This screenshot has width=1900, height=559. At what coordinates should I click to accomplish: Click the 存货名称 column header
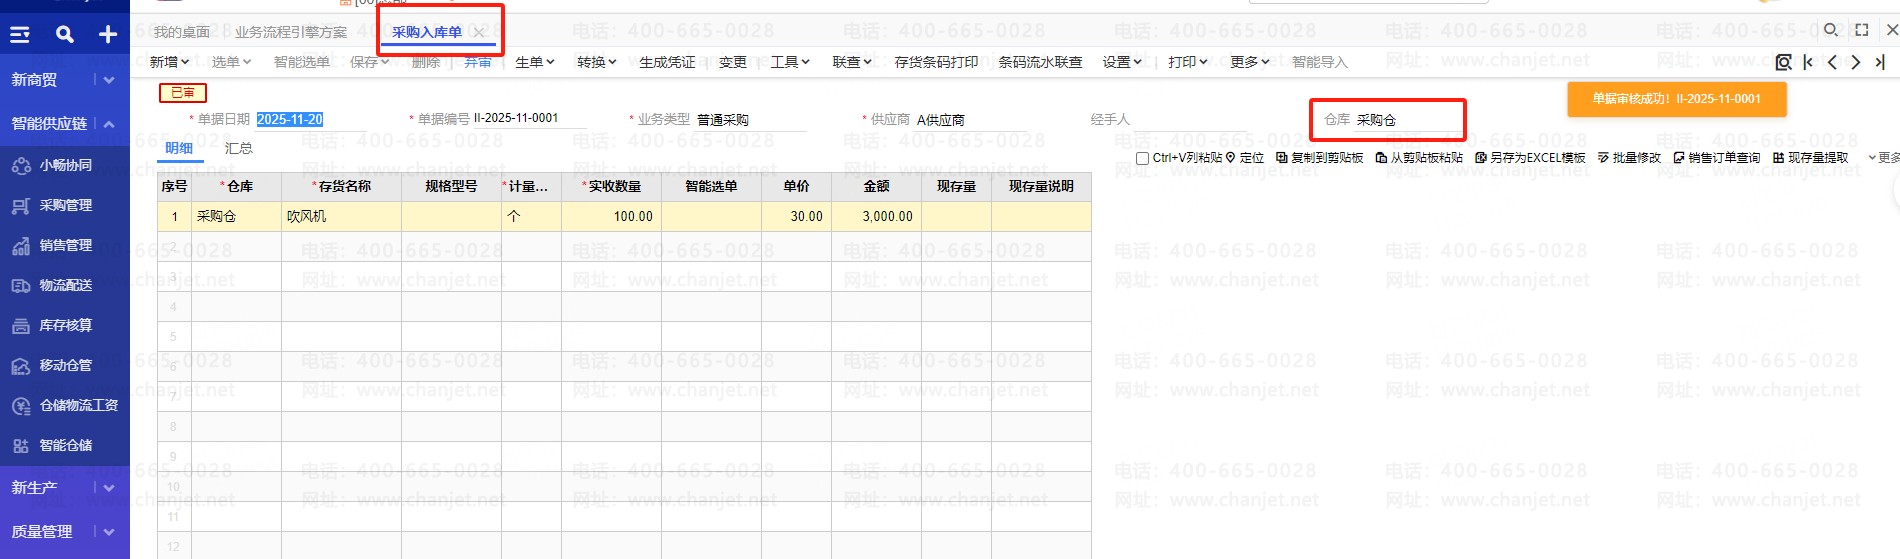(x=341, y=186)
